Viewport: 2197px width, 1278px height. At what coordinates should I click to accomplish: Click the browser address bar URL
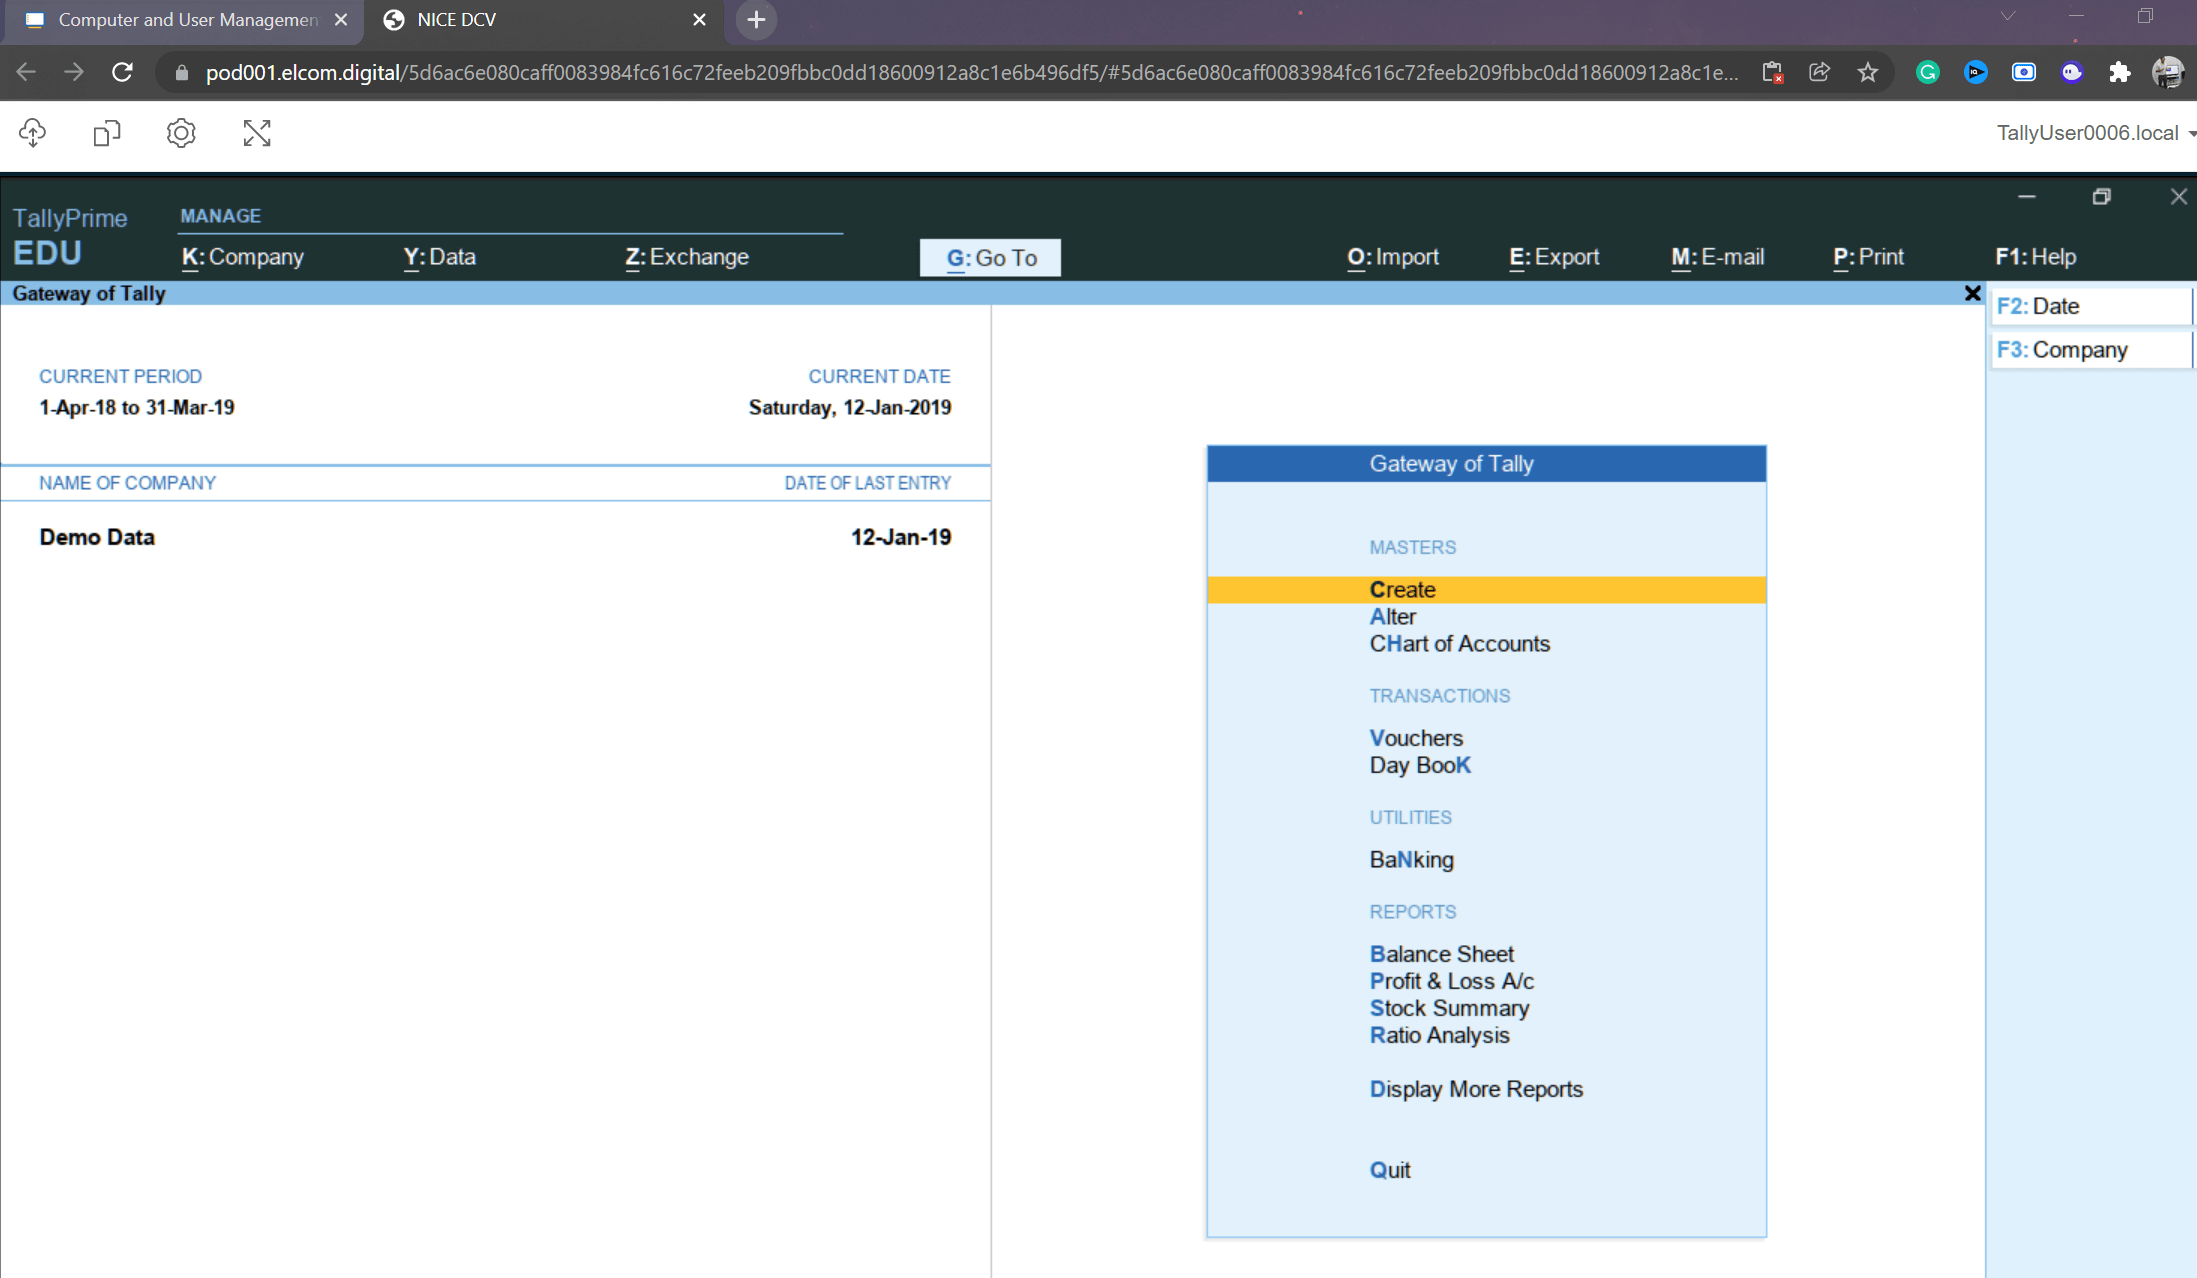[970, 73]
